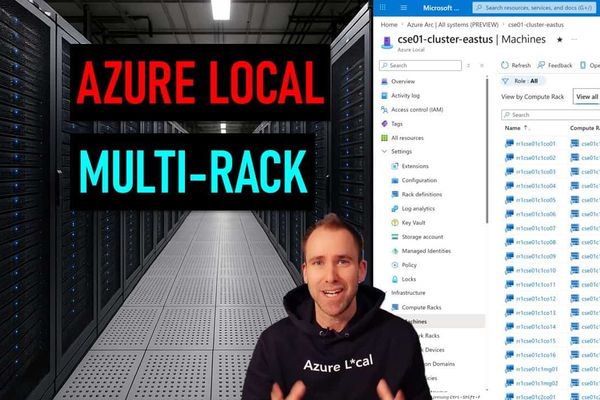Click the Key Vault icon
The image size is (600, 400).
[395, 223]
